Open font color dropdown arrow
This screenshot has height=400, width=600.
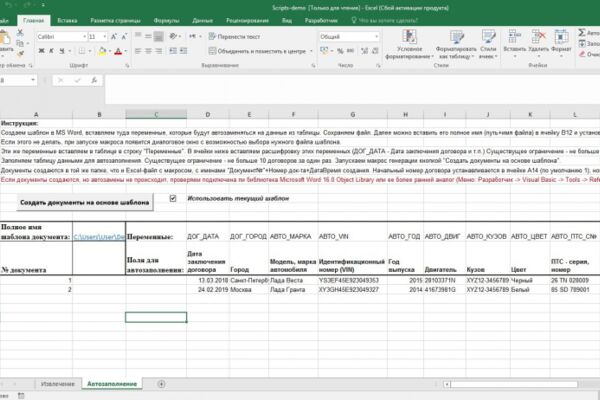pos(126,51)
